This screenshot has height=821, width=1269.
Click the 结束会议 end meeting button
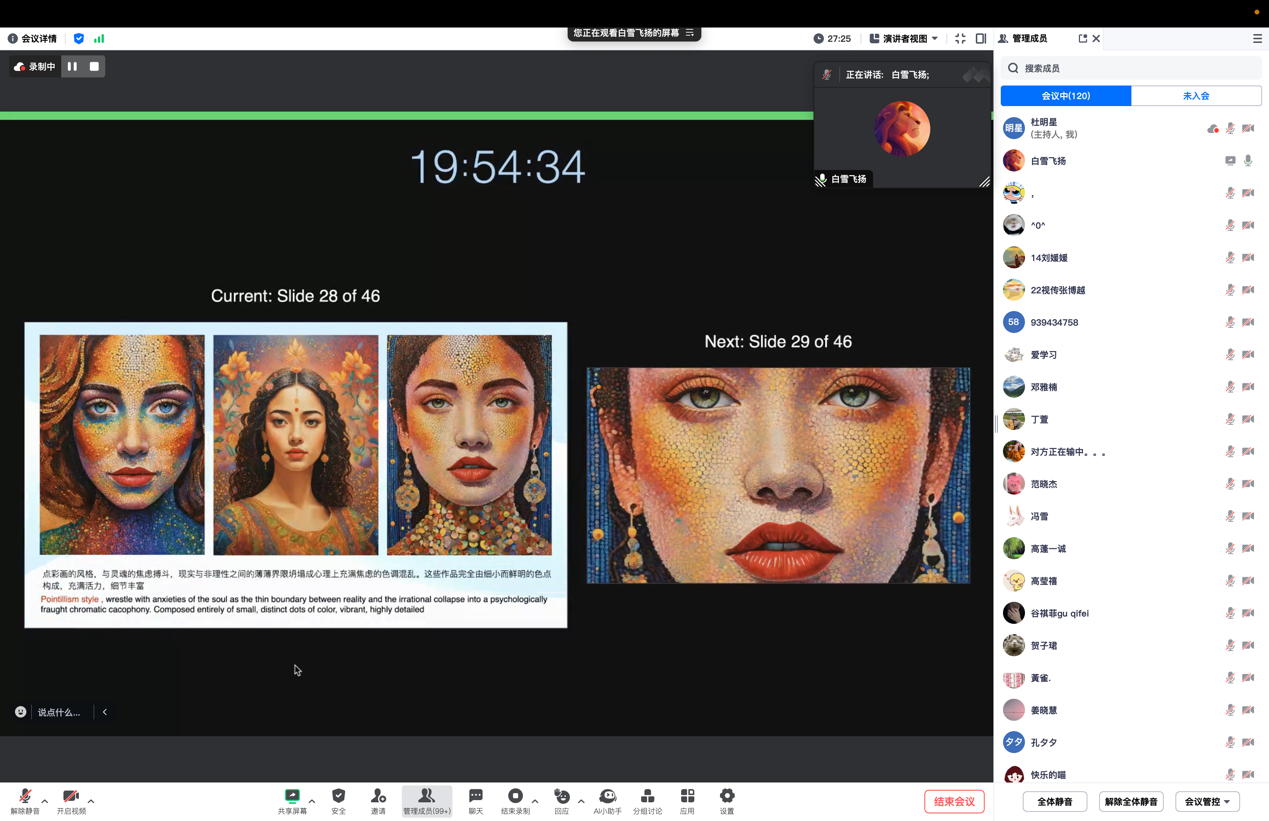point(954,802)
